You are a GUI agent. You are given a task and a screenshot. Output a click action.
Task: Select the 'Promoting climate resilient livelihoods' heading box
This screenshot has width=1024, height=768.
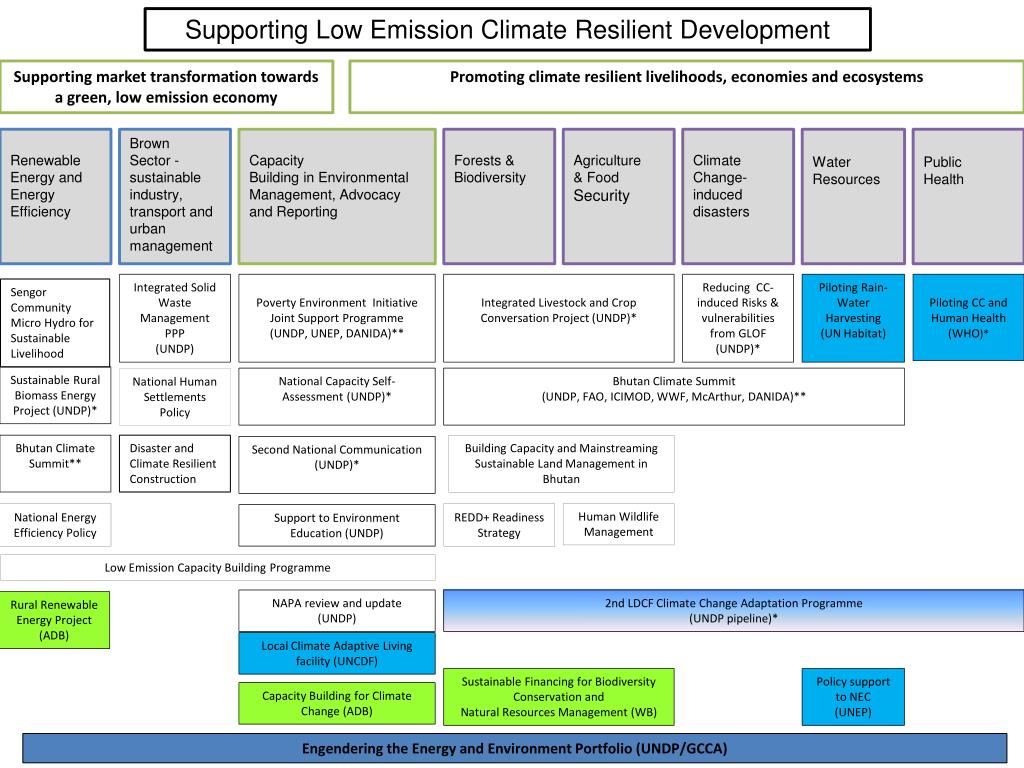click(x=686, y=87)
